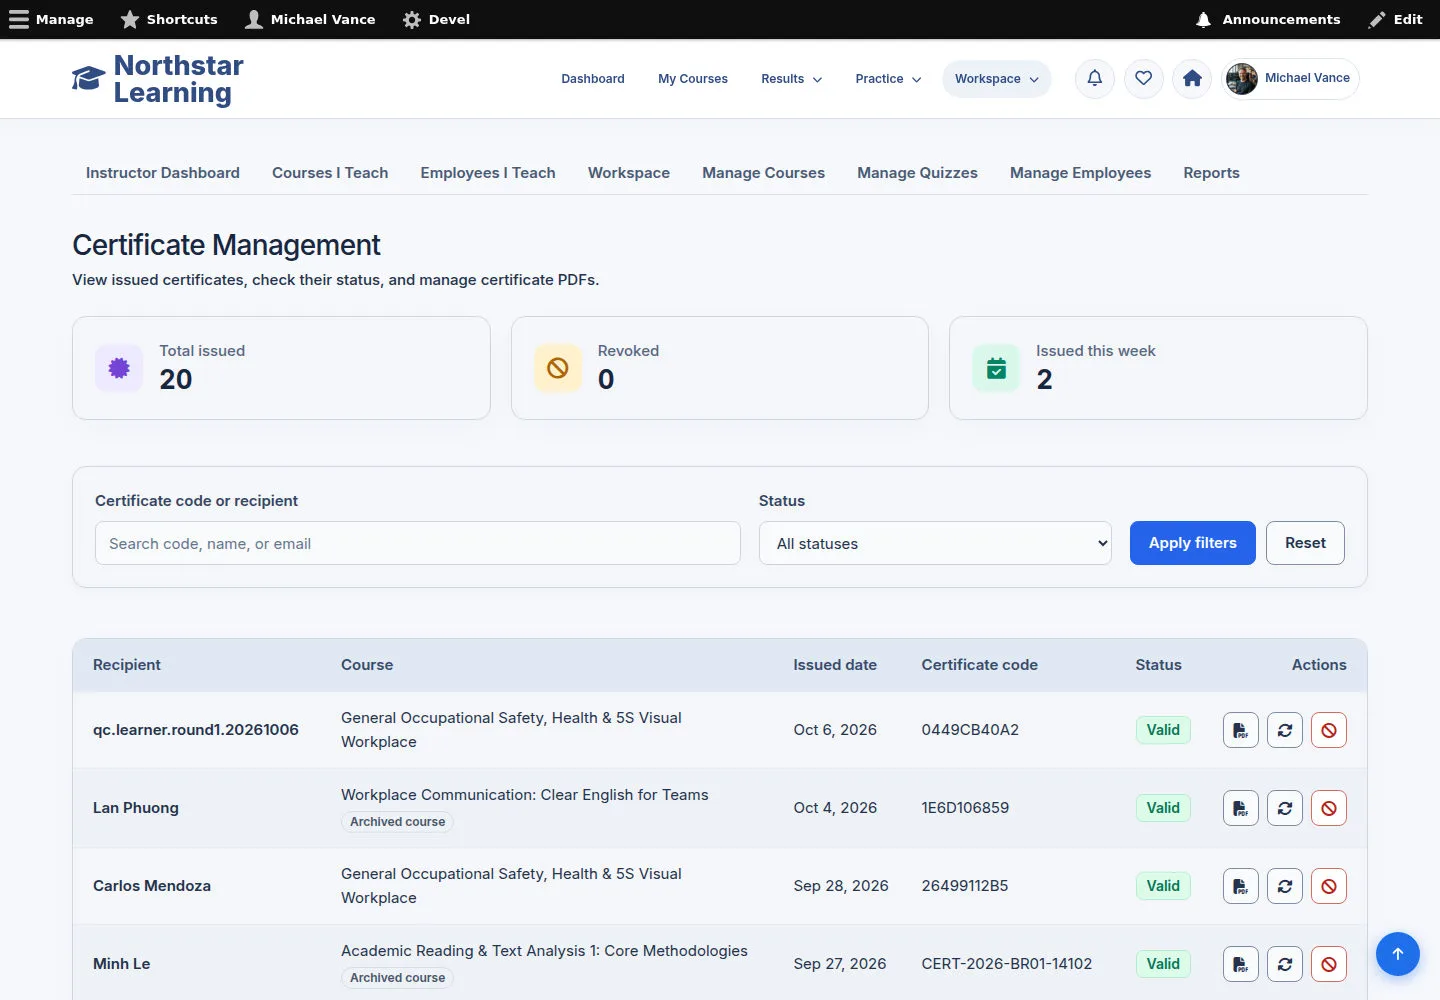Image resolution: width=1440 pixels, height=1000 pixels.
Task: Go to Dashboard in the main navigation
Action: (593, 79)
